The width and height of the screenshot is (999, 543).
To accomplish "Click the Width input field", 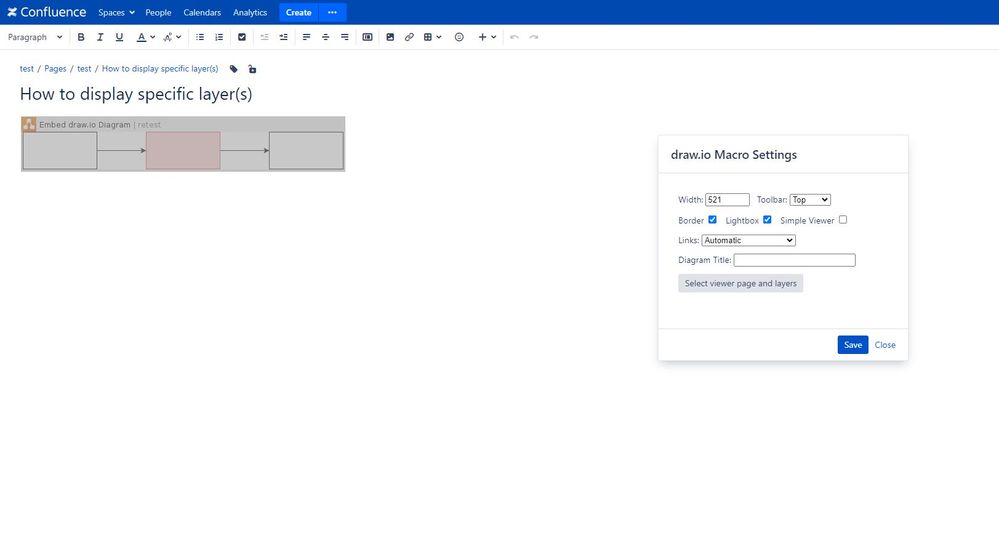I will pyautogui.click(x=727, y=199).
